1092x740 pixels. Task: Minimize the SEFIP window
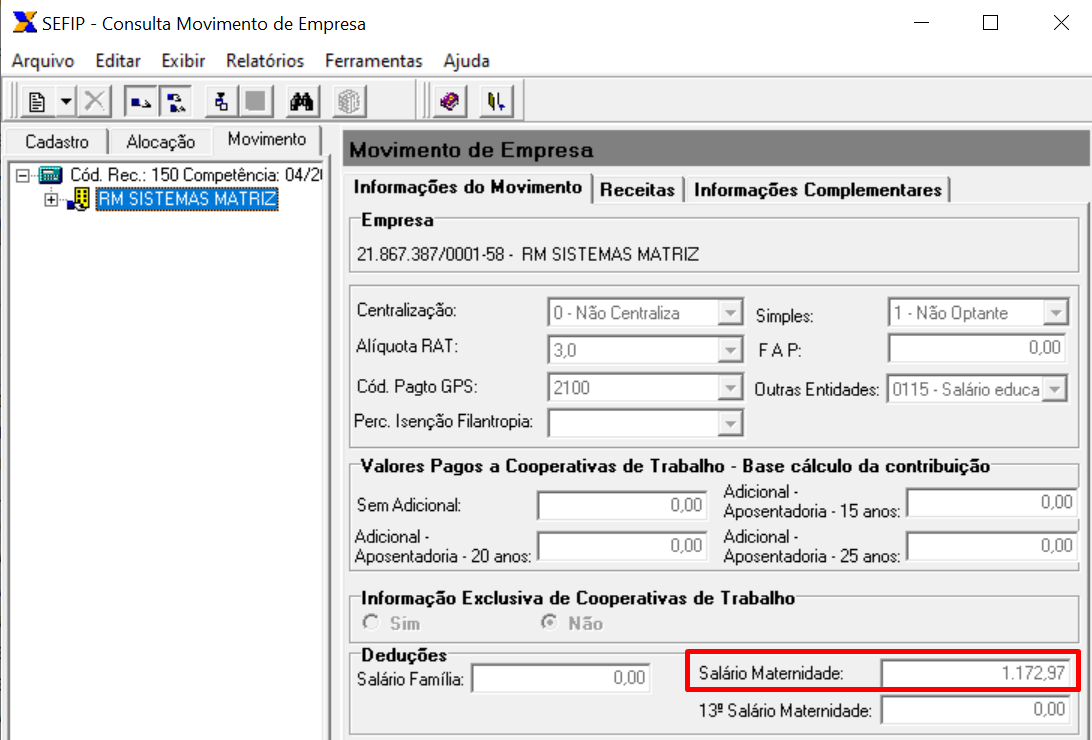point(921,23)
